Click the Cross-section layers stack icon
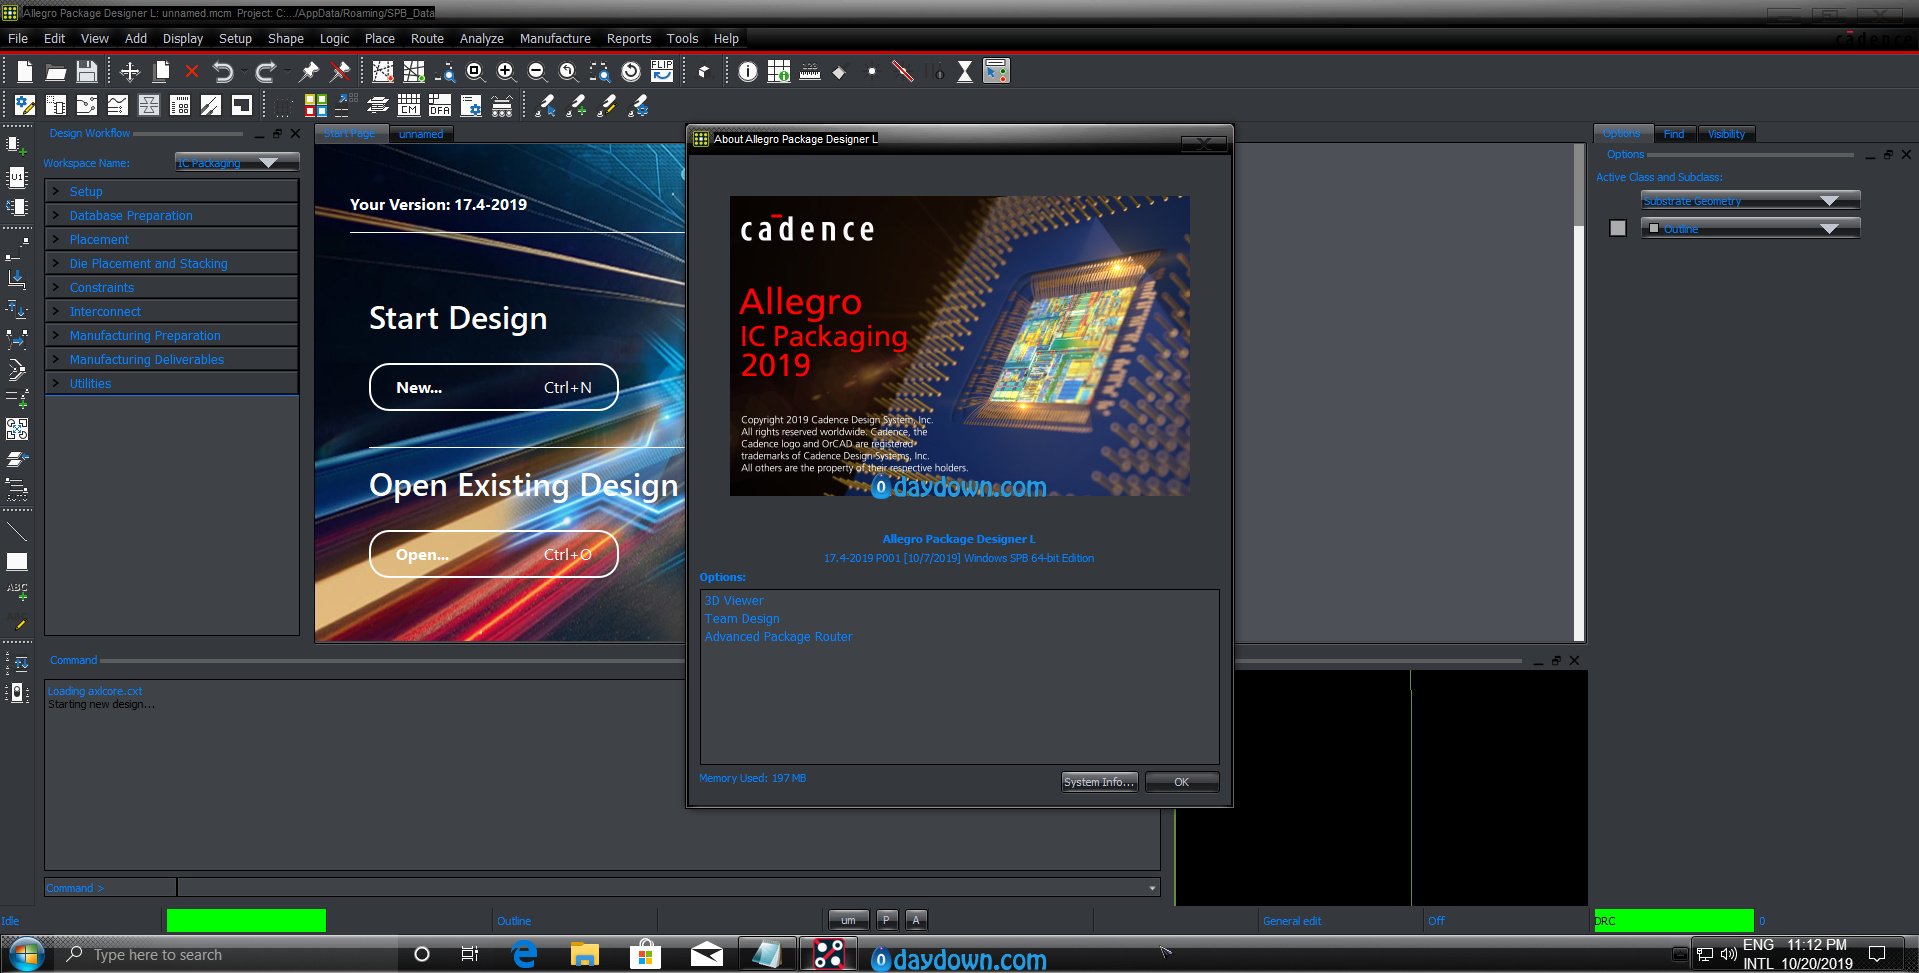1919x973 pixels. pos(378,105)
